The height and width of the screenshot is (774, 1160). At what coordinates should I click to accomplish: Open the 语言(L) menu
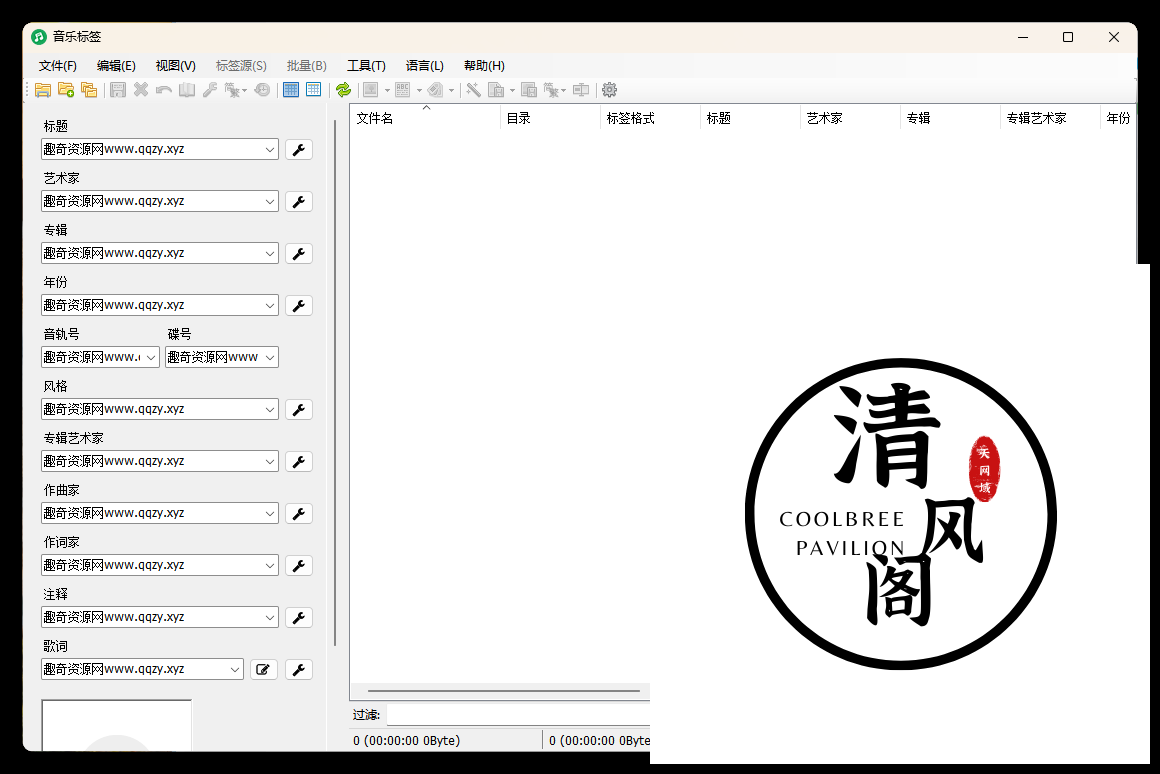click(x=425, y=66)
